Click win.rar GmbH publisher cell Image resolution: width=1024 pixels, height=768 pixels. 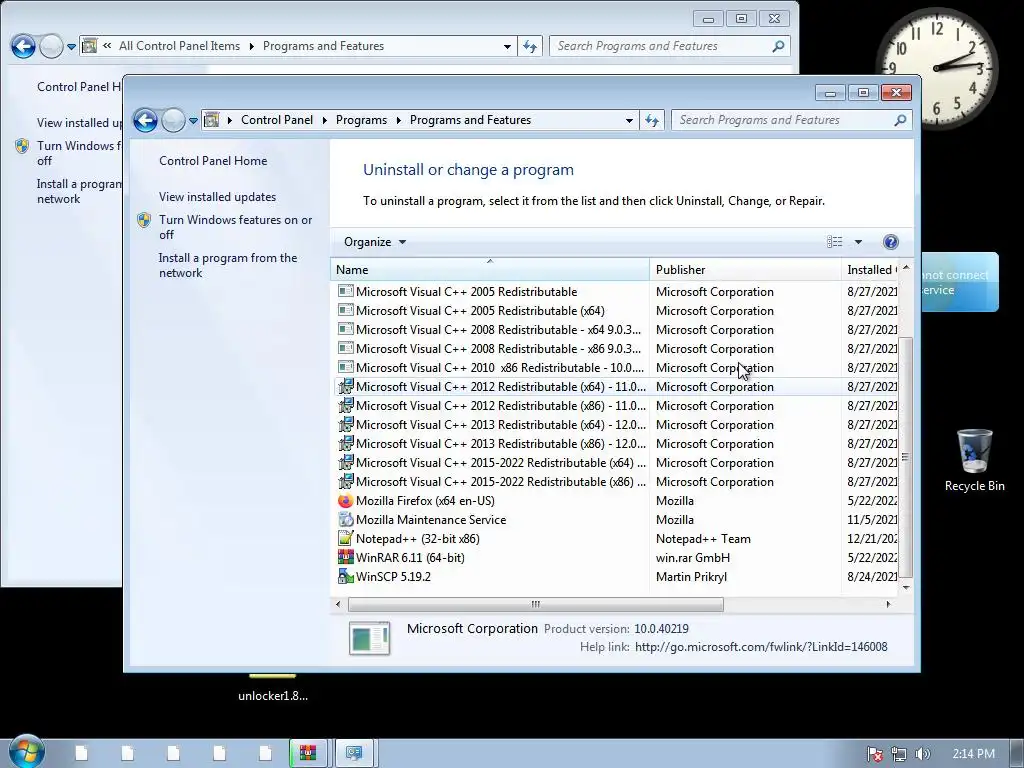click(693, 558)
